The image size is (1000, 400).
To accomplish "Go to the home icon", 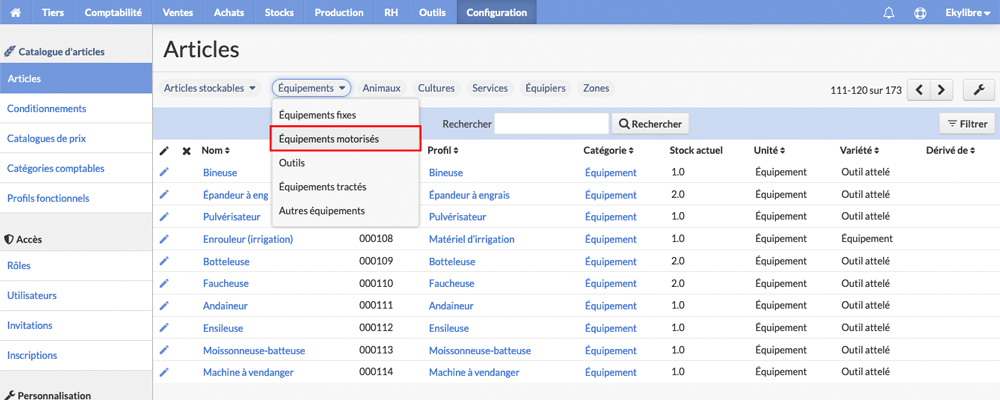I will click(x=16, y=12).
